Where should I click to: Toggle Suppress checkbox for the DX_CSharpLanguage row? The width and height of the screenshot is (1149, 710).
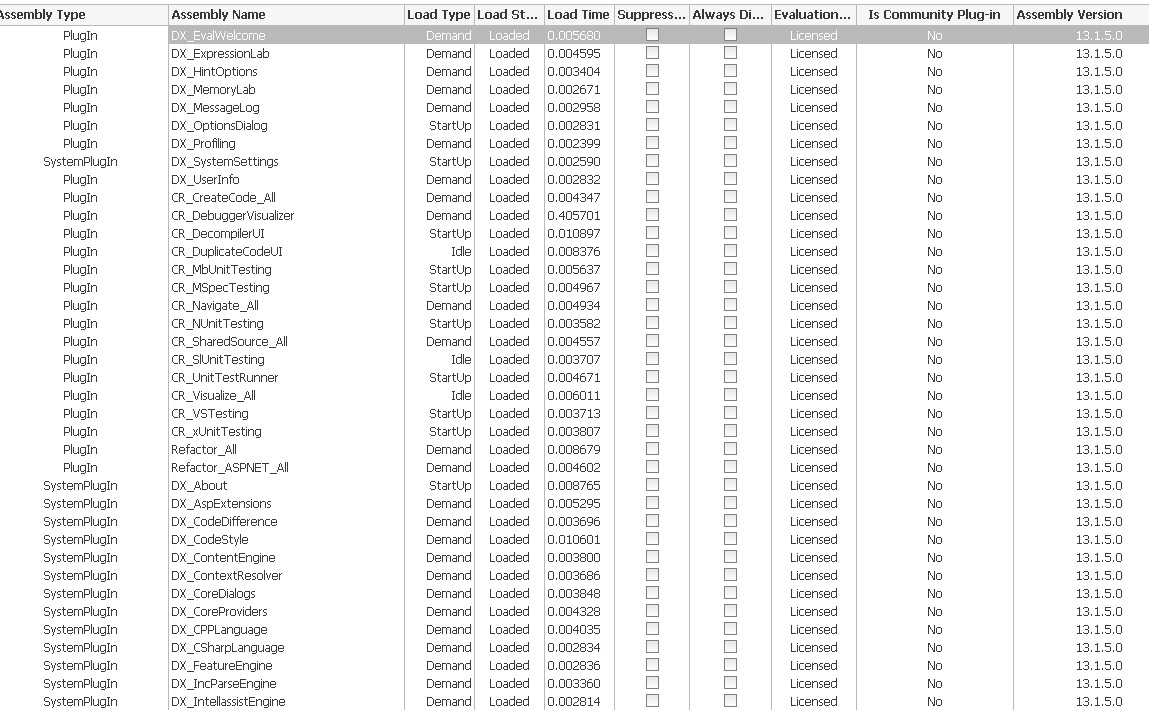coord(652,647)
